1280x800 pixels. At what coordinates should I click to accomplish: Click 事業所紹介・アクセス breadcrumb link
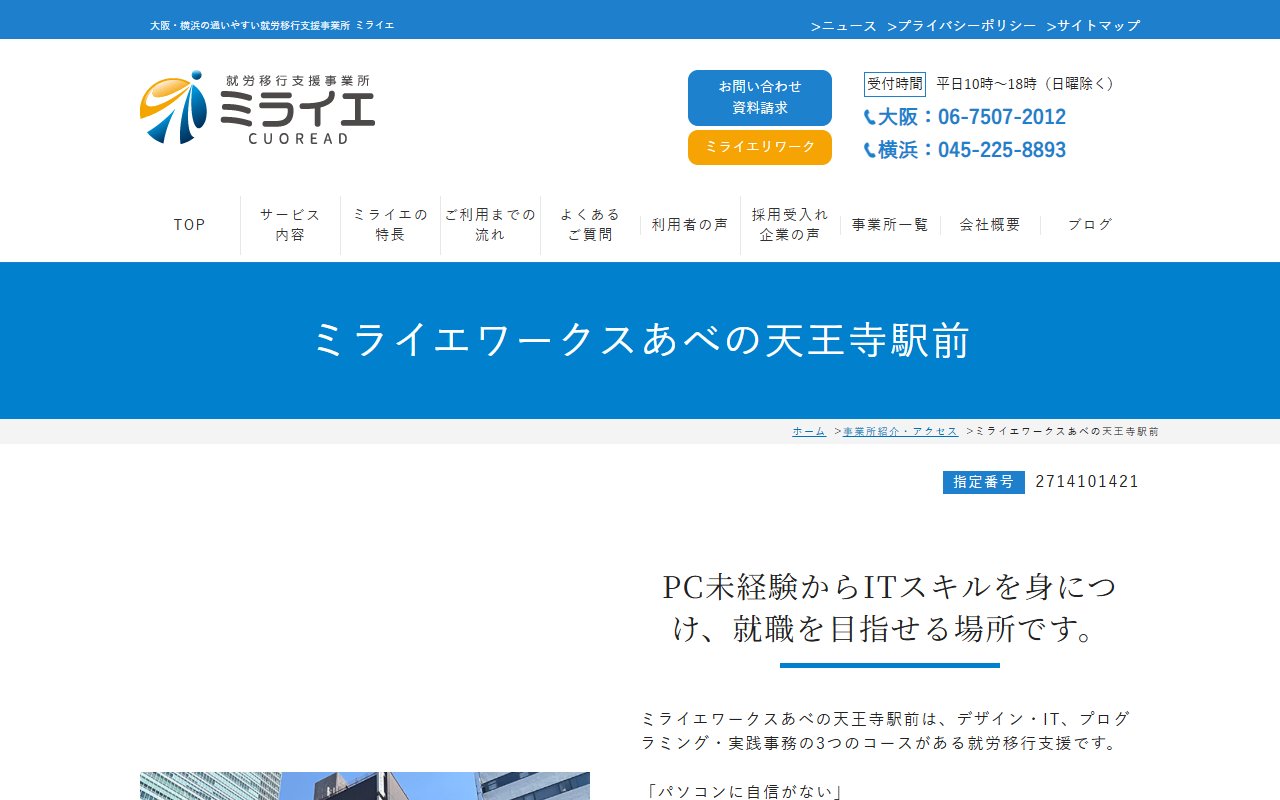click(900, 431)
